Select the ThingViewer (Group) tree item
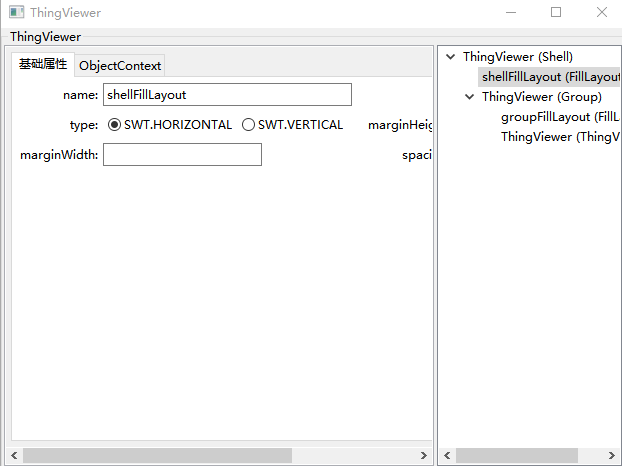The height and width of the screenshot is (466, 622). [541, 97]
